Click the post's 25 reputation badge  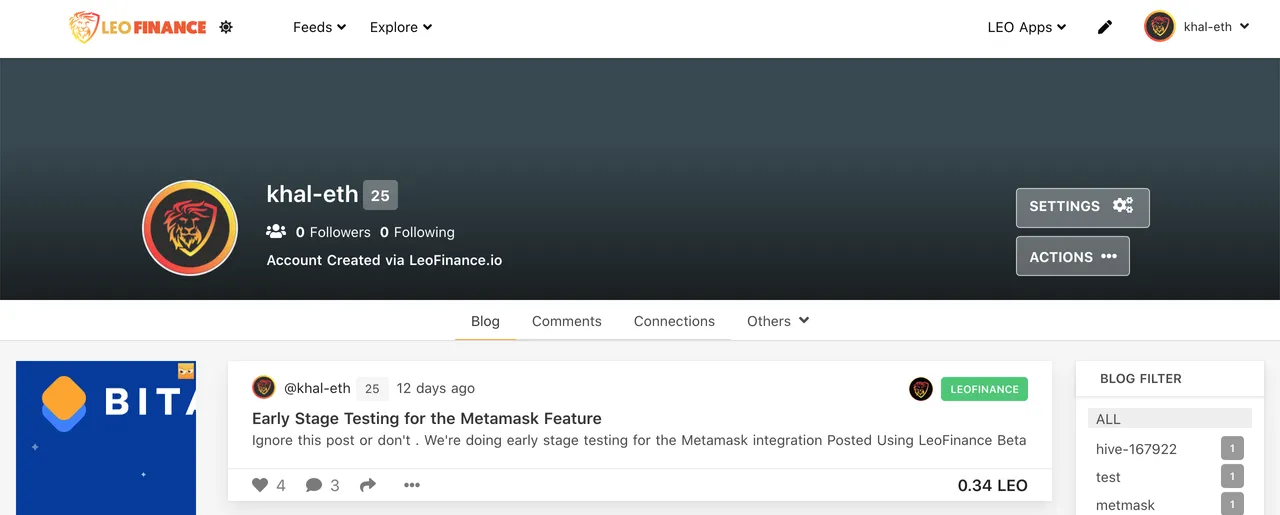click(372, 388)
